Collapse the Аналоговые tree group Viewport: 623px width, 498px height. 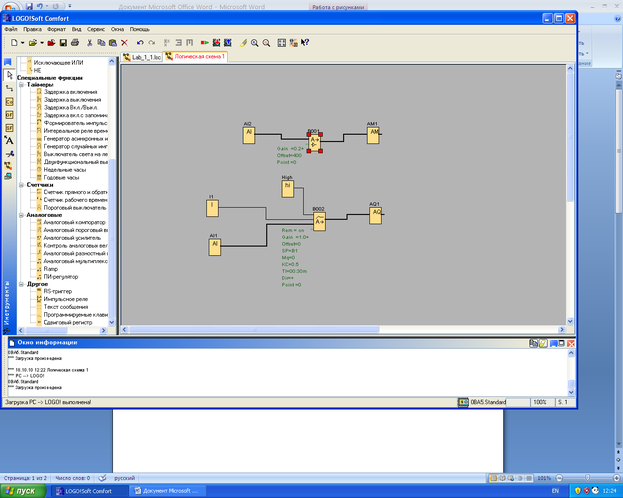pyautogui.click(x=21, y=215)
